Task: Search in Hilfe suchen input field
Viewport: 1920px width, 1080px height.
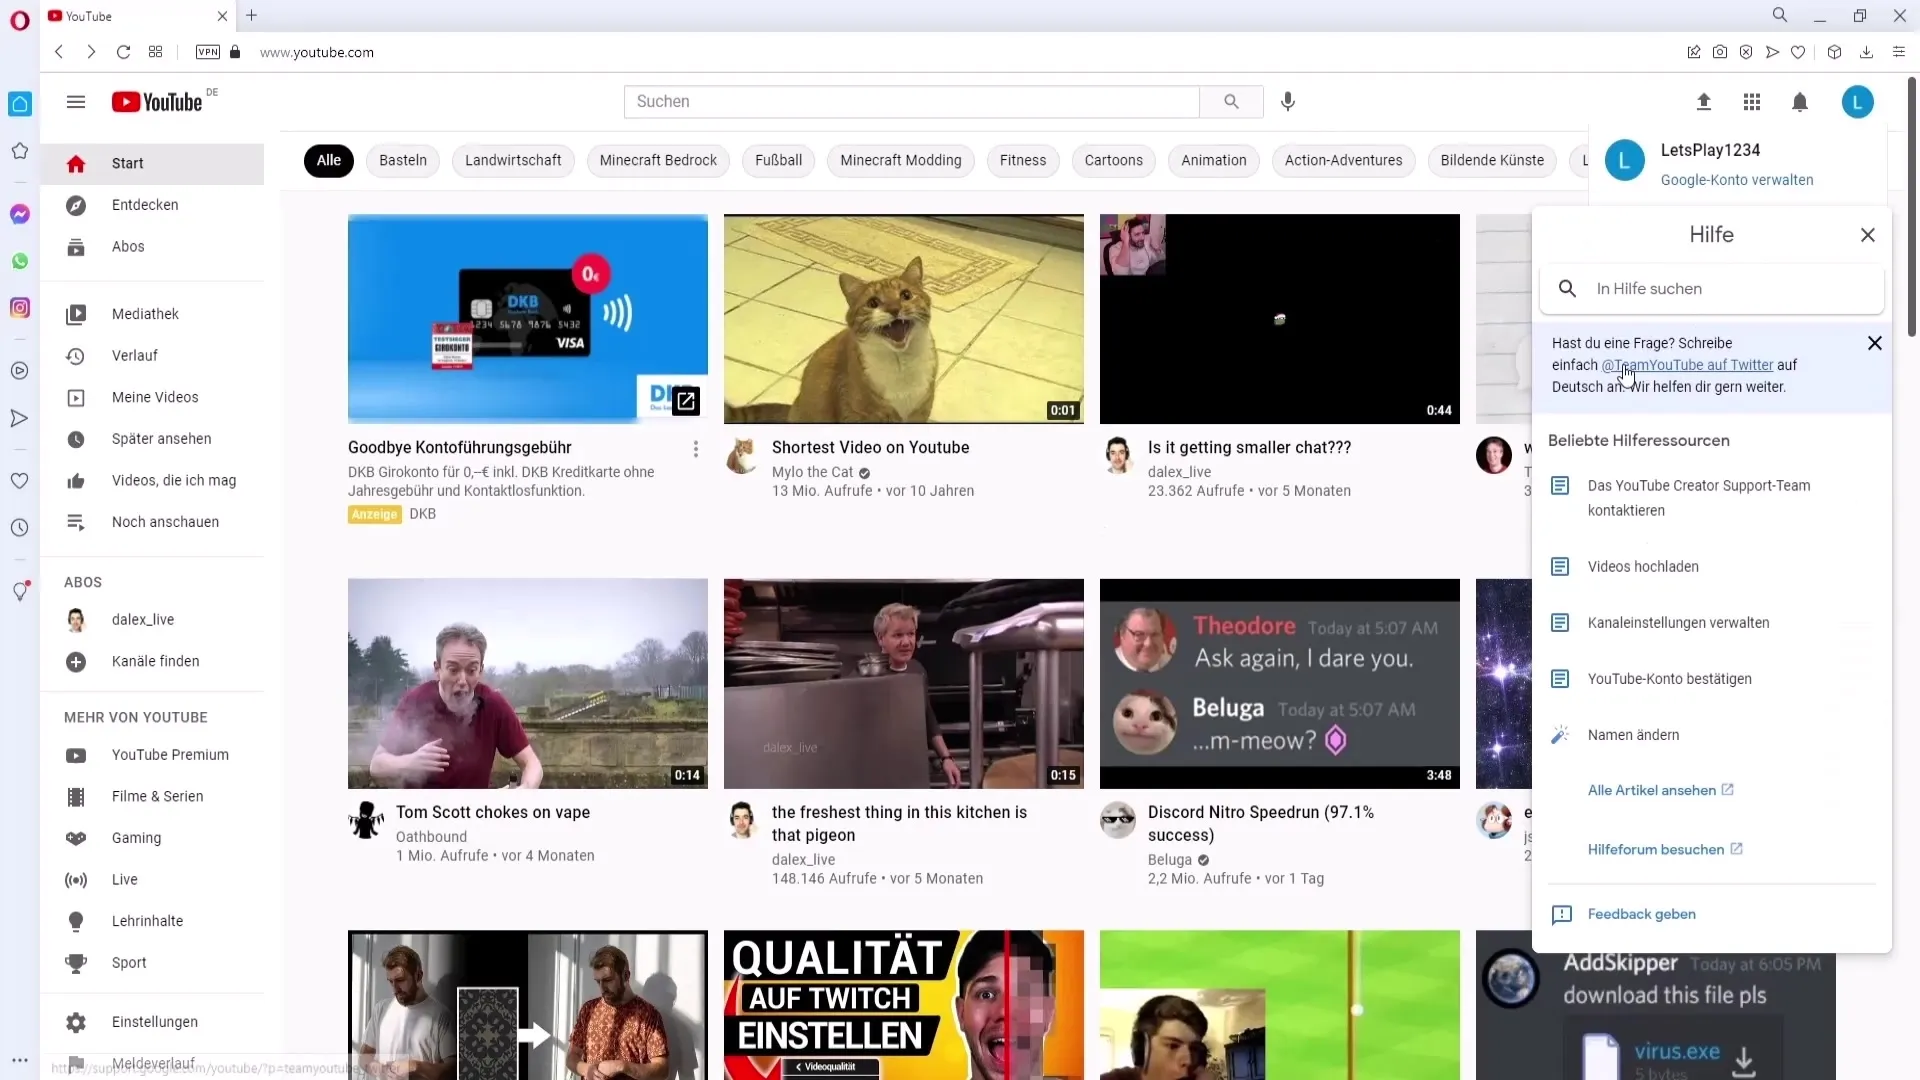Action: [1714, 287]
